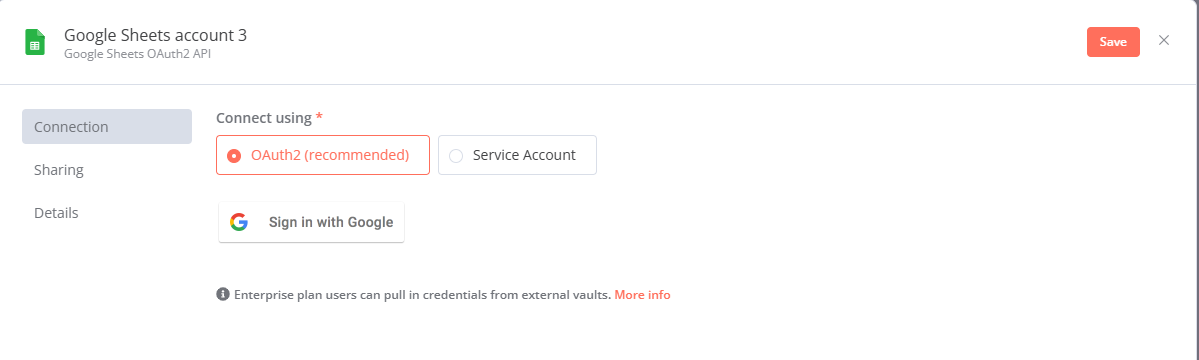Click the Google G logo
This screenshot has width=1199, height=360.
pos(239,222)
